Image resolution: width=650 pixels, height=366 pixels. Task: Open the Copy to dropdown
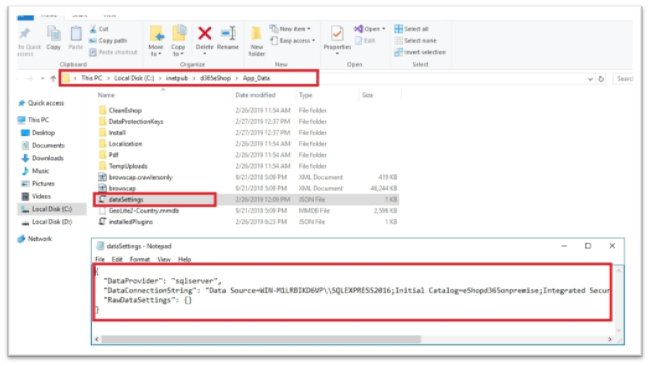178,41
